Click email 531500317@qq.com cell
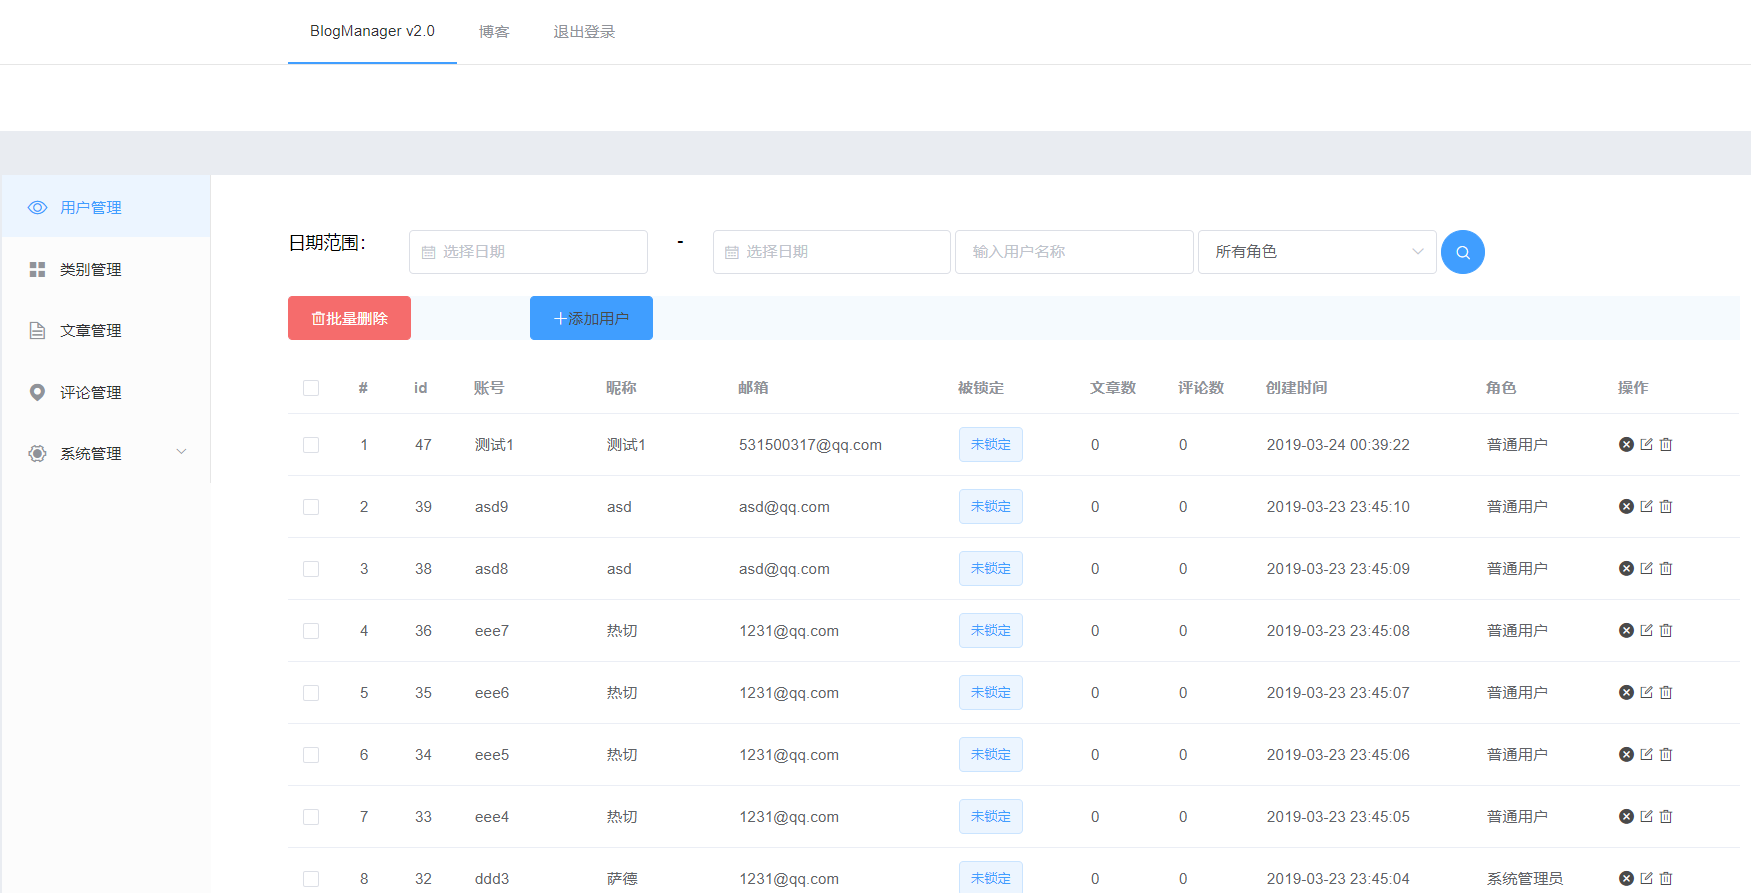 [810, 445]
